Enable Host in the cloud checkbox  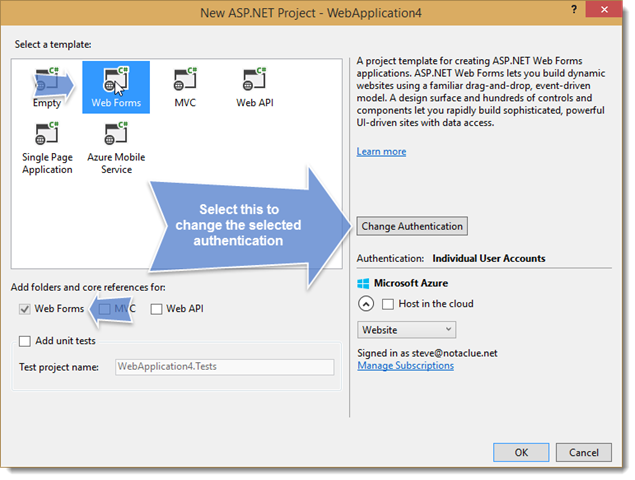click(388, 304)
